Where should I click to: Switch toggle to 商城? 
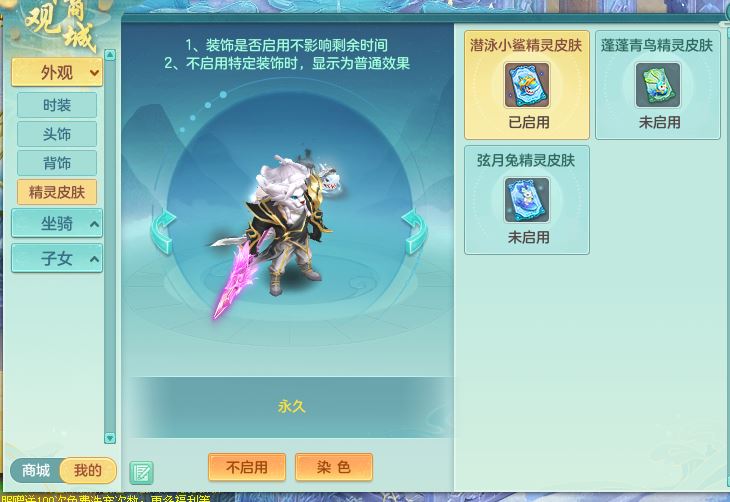[35, 470]
